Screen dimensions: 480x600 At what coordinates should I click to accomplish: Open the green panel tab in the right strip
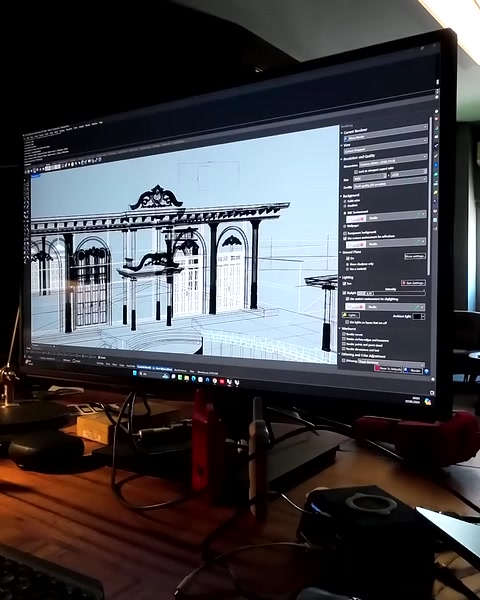tap(436, 174)
